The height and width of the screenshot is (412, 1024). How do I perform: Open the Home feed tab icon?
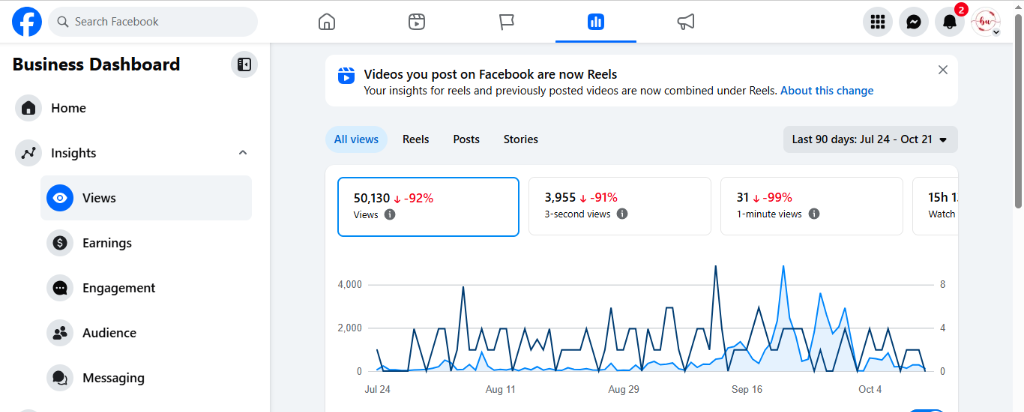coord(327,22)
